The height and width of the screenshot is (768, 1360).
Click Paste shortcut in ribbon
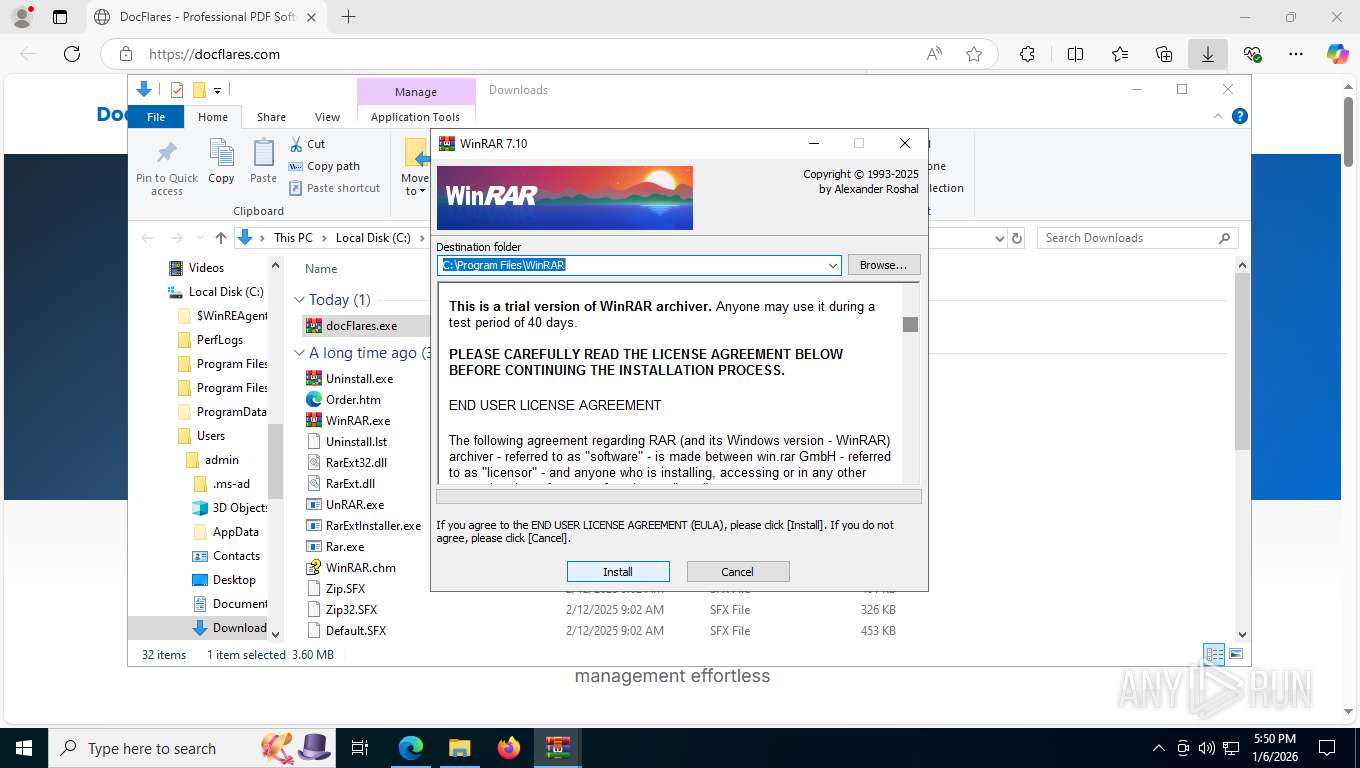coord(335,188)
